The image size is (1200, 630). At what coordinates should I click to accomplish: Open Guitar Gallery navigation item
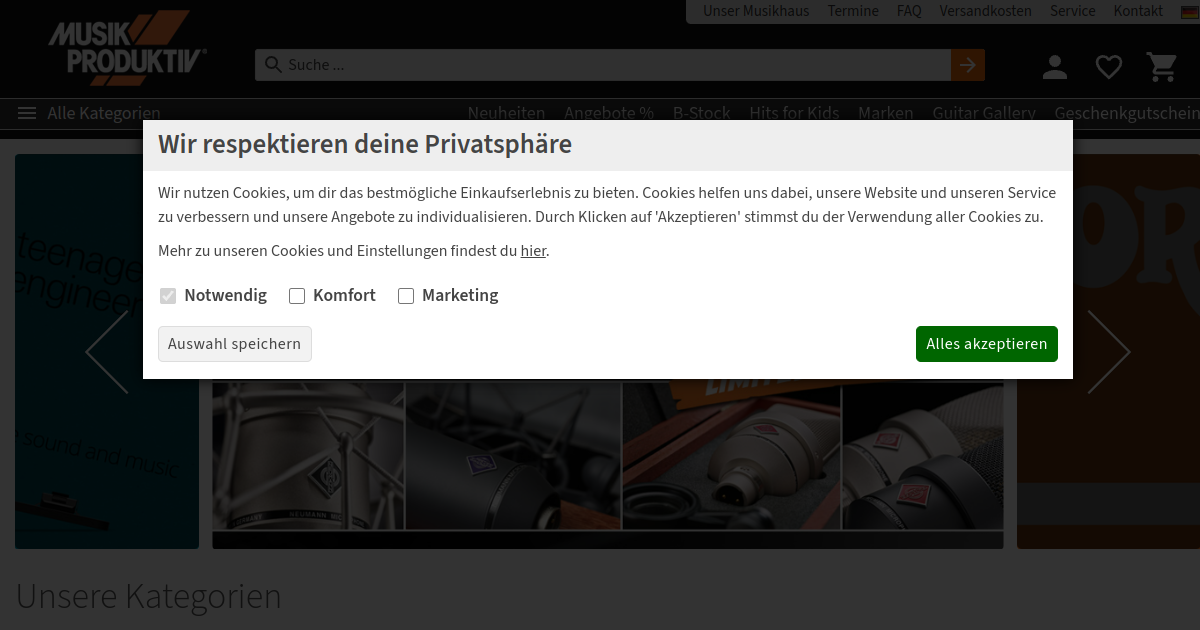pos(984,113)
